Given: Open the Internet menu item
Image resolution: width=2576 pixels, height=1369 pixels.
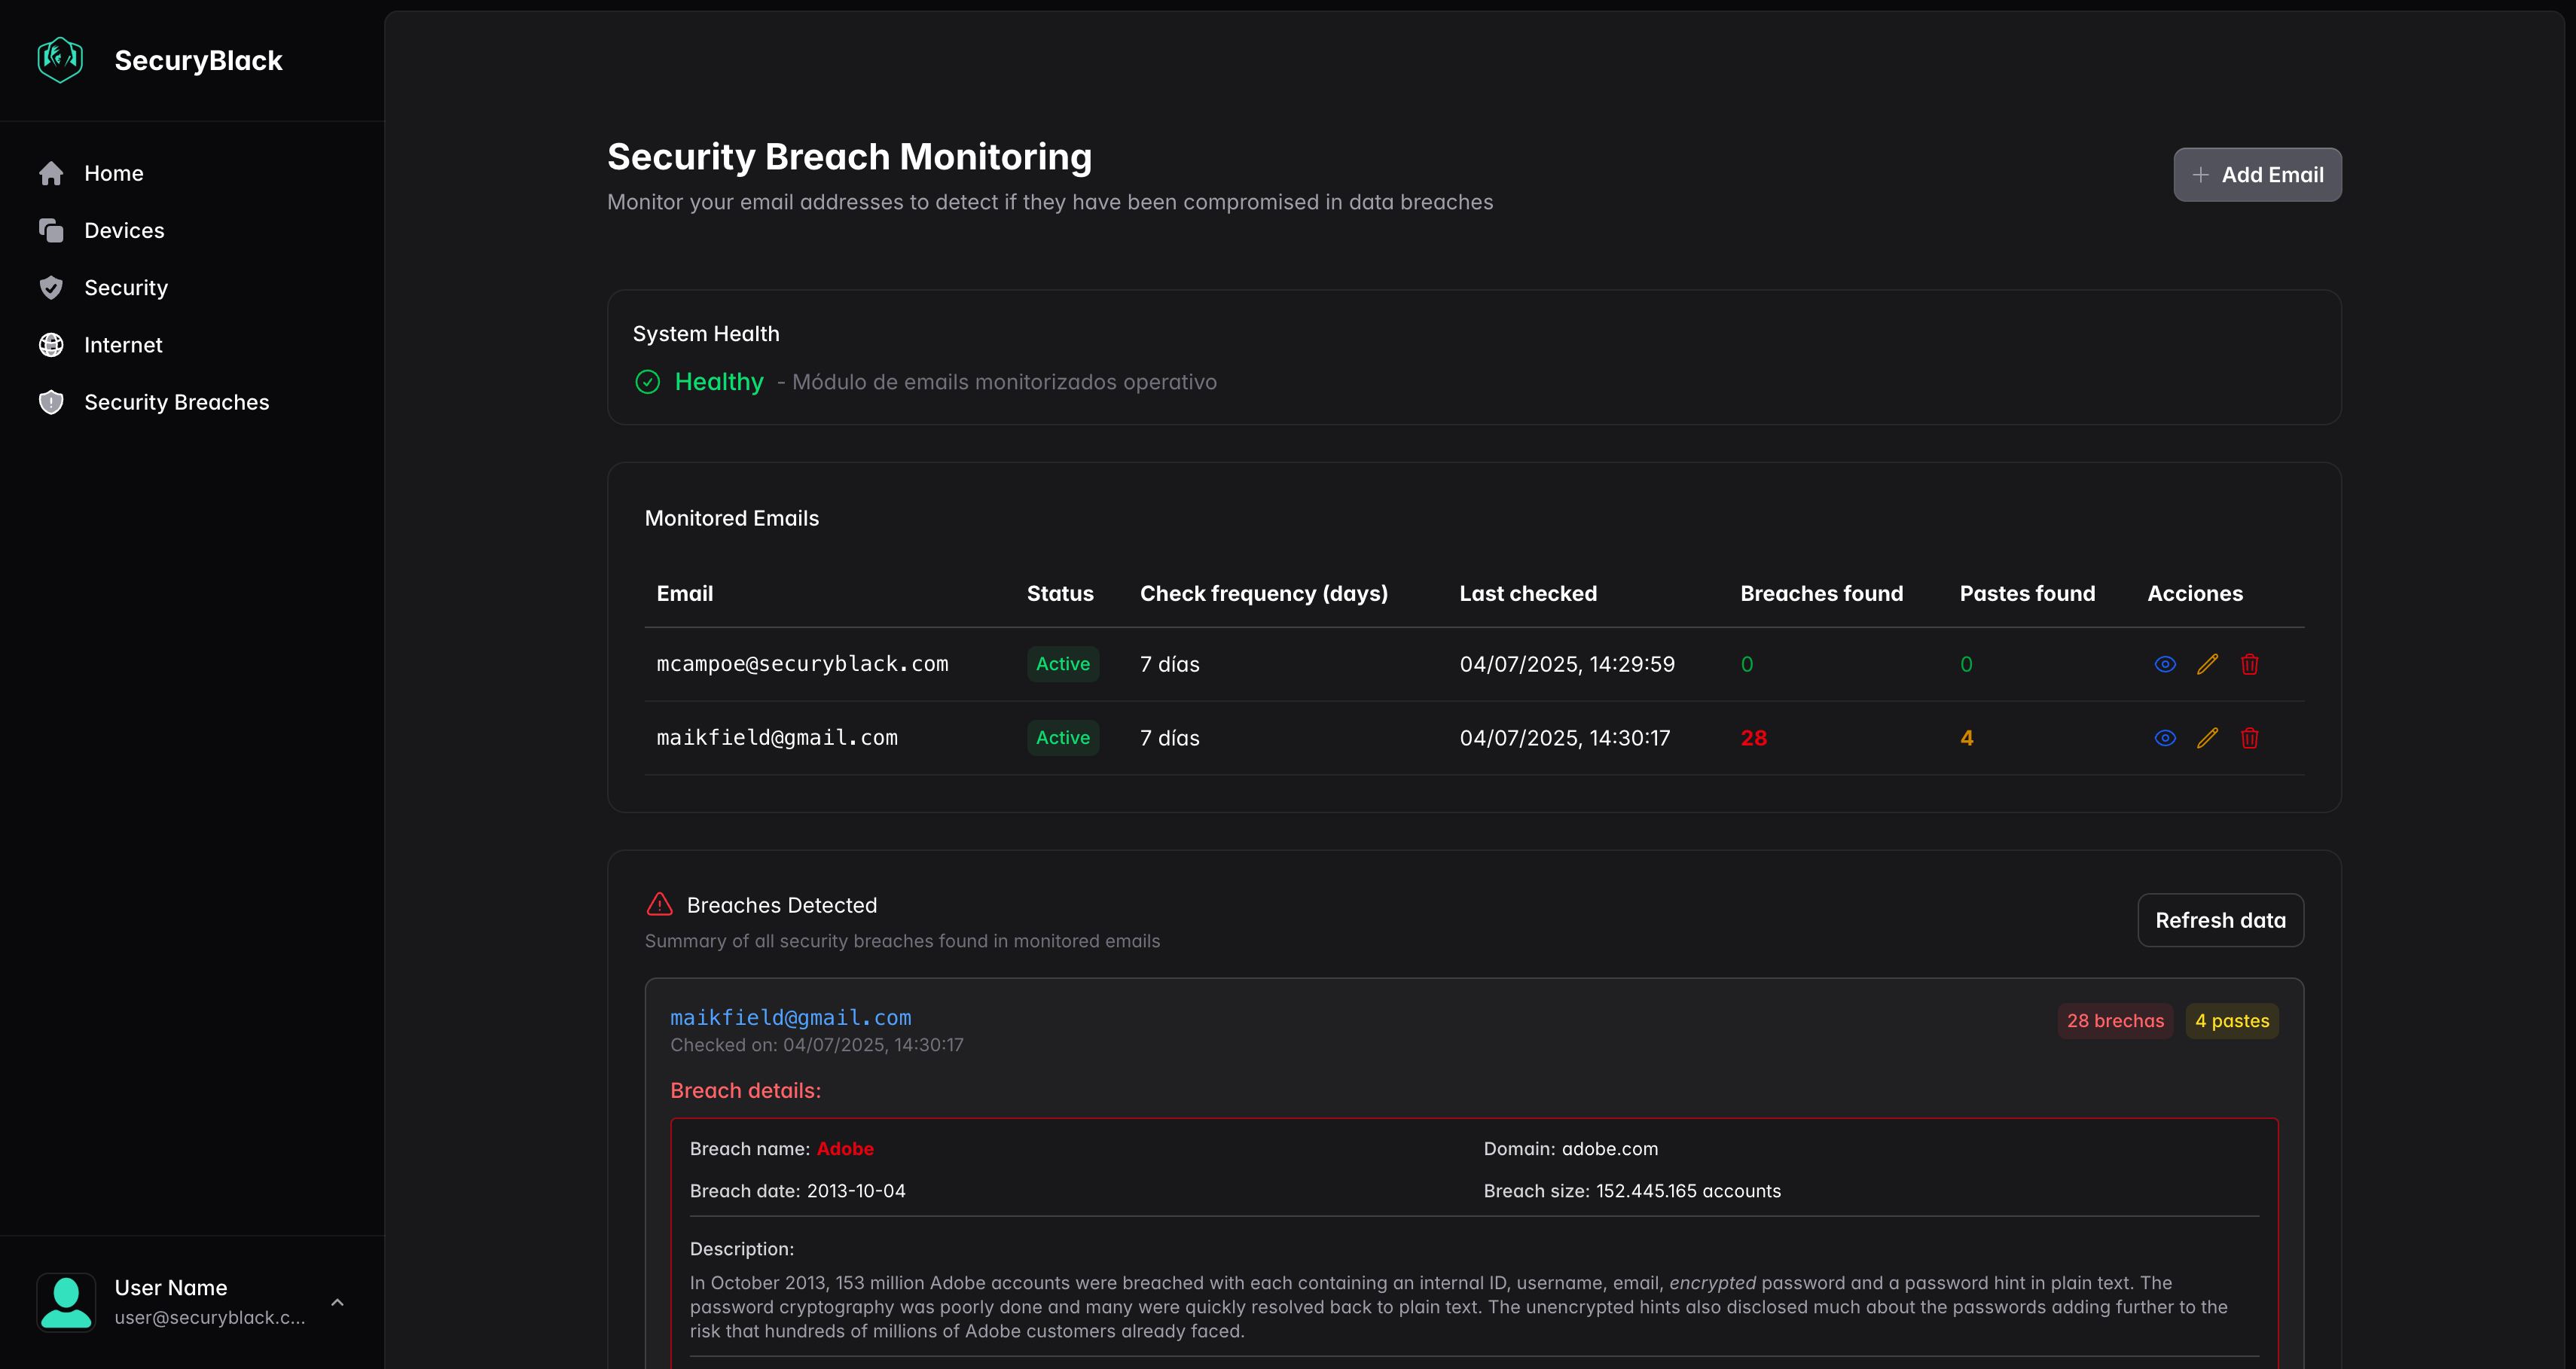Looking at the screenshot, I should 192,345.
